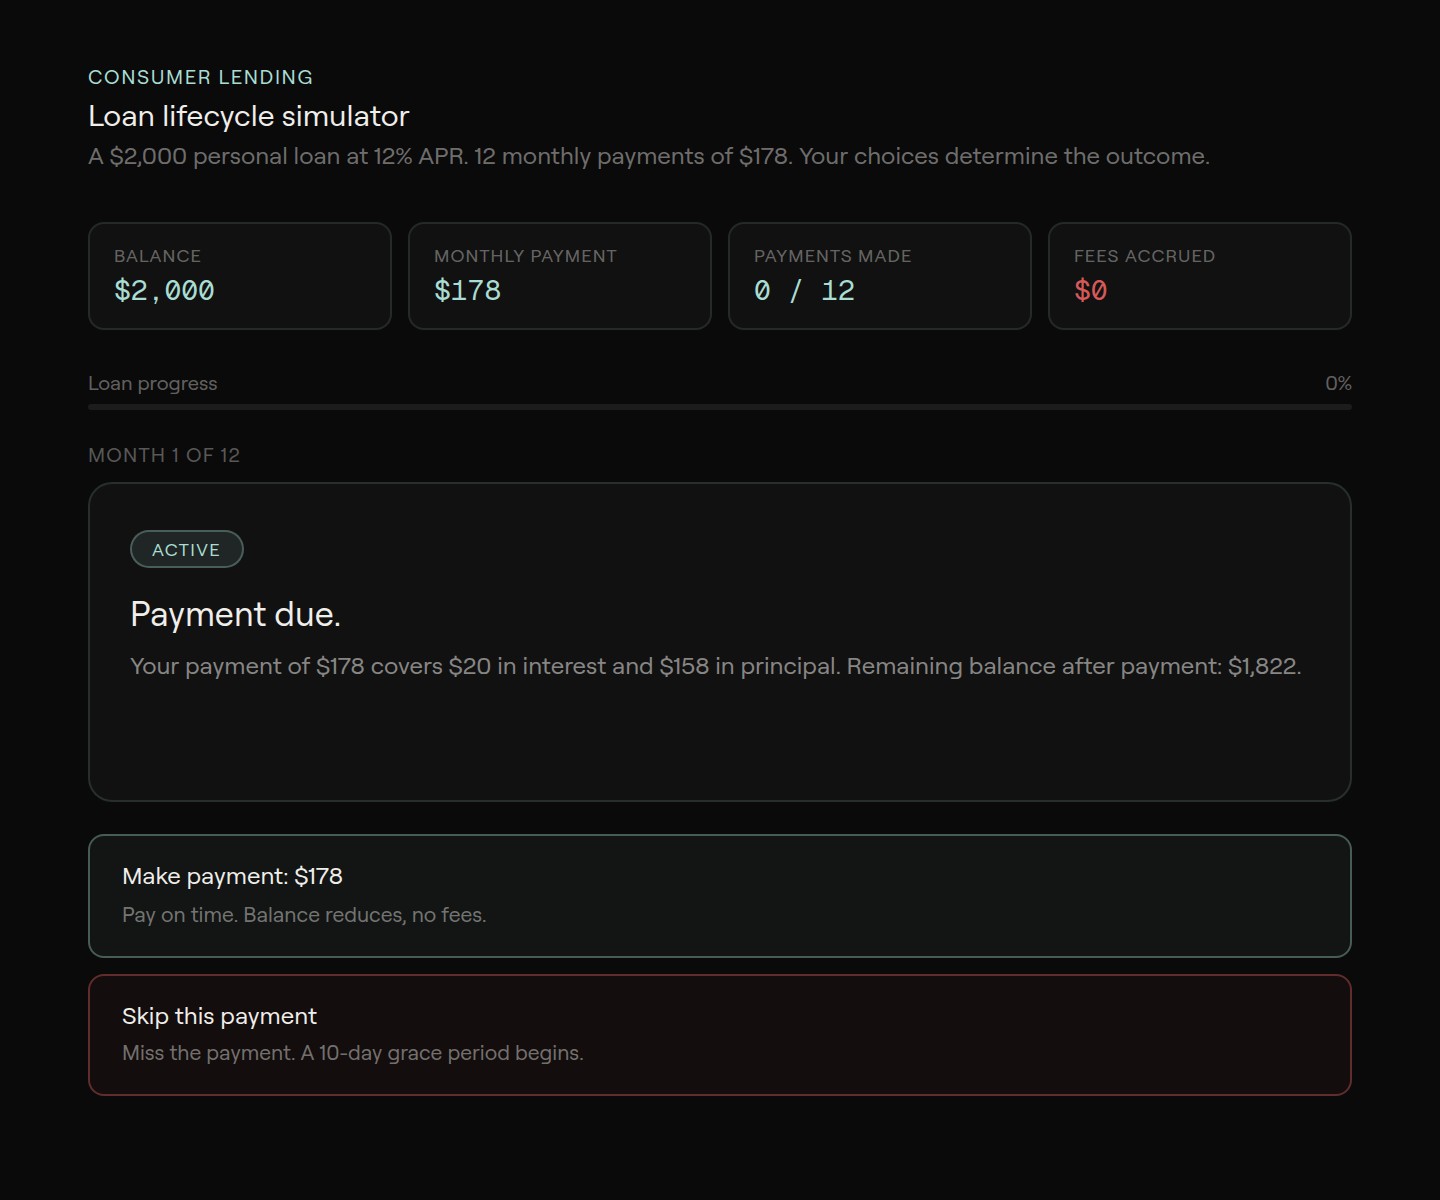Image resolution: width=1440 pixels, height=1200 pixels.
Task: Click the ACTIVE status badge
Action: 186,549
